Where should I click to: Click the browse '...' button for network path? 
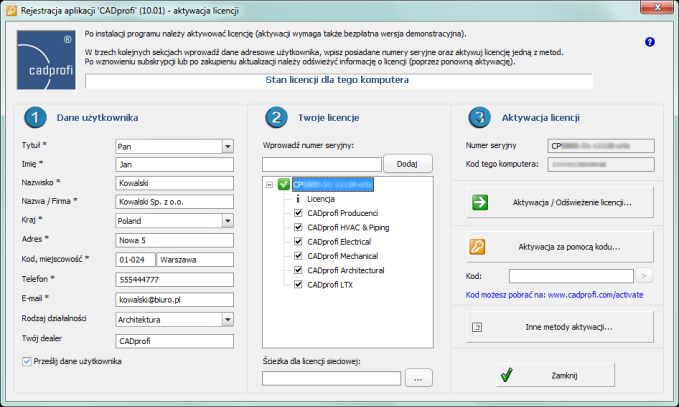tap(418, 378)
